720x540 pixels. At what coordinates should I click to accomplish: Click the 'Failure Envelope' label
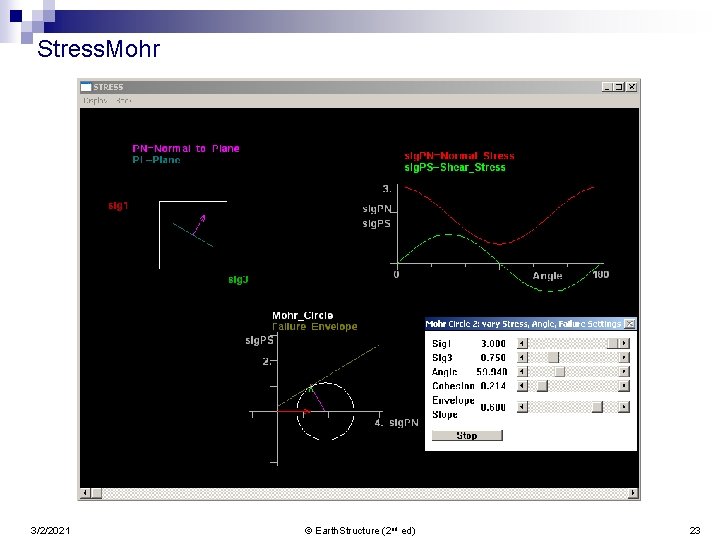pos(315,326)
